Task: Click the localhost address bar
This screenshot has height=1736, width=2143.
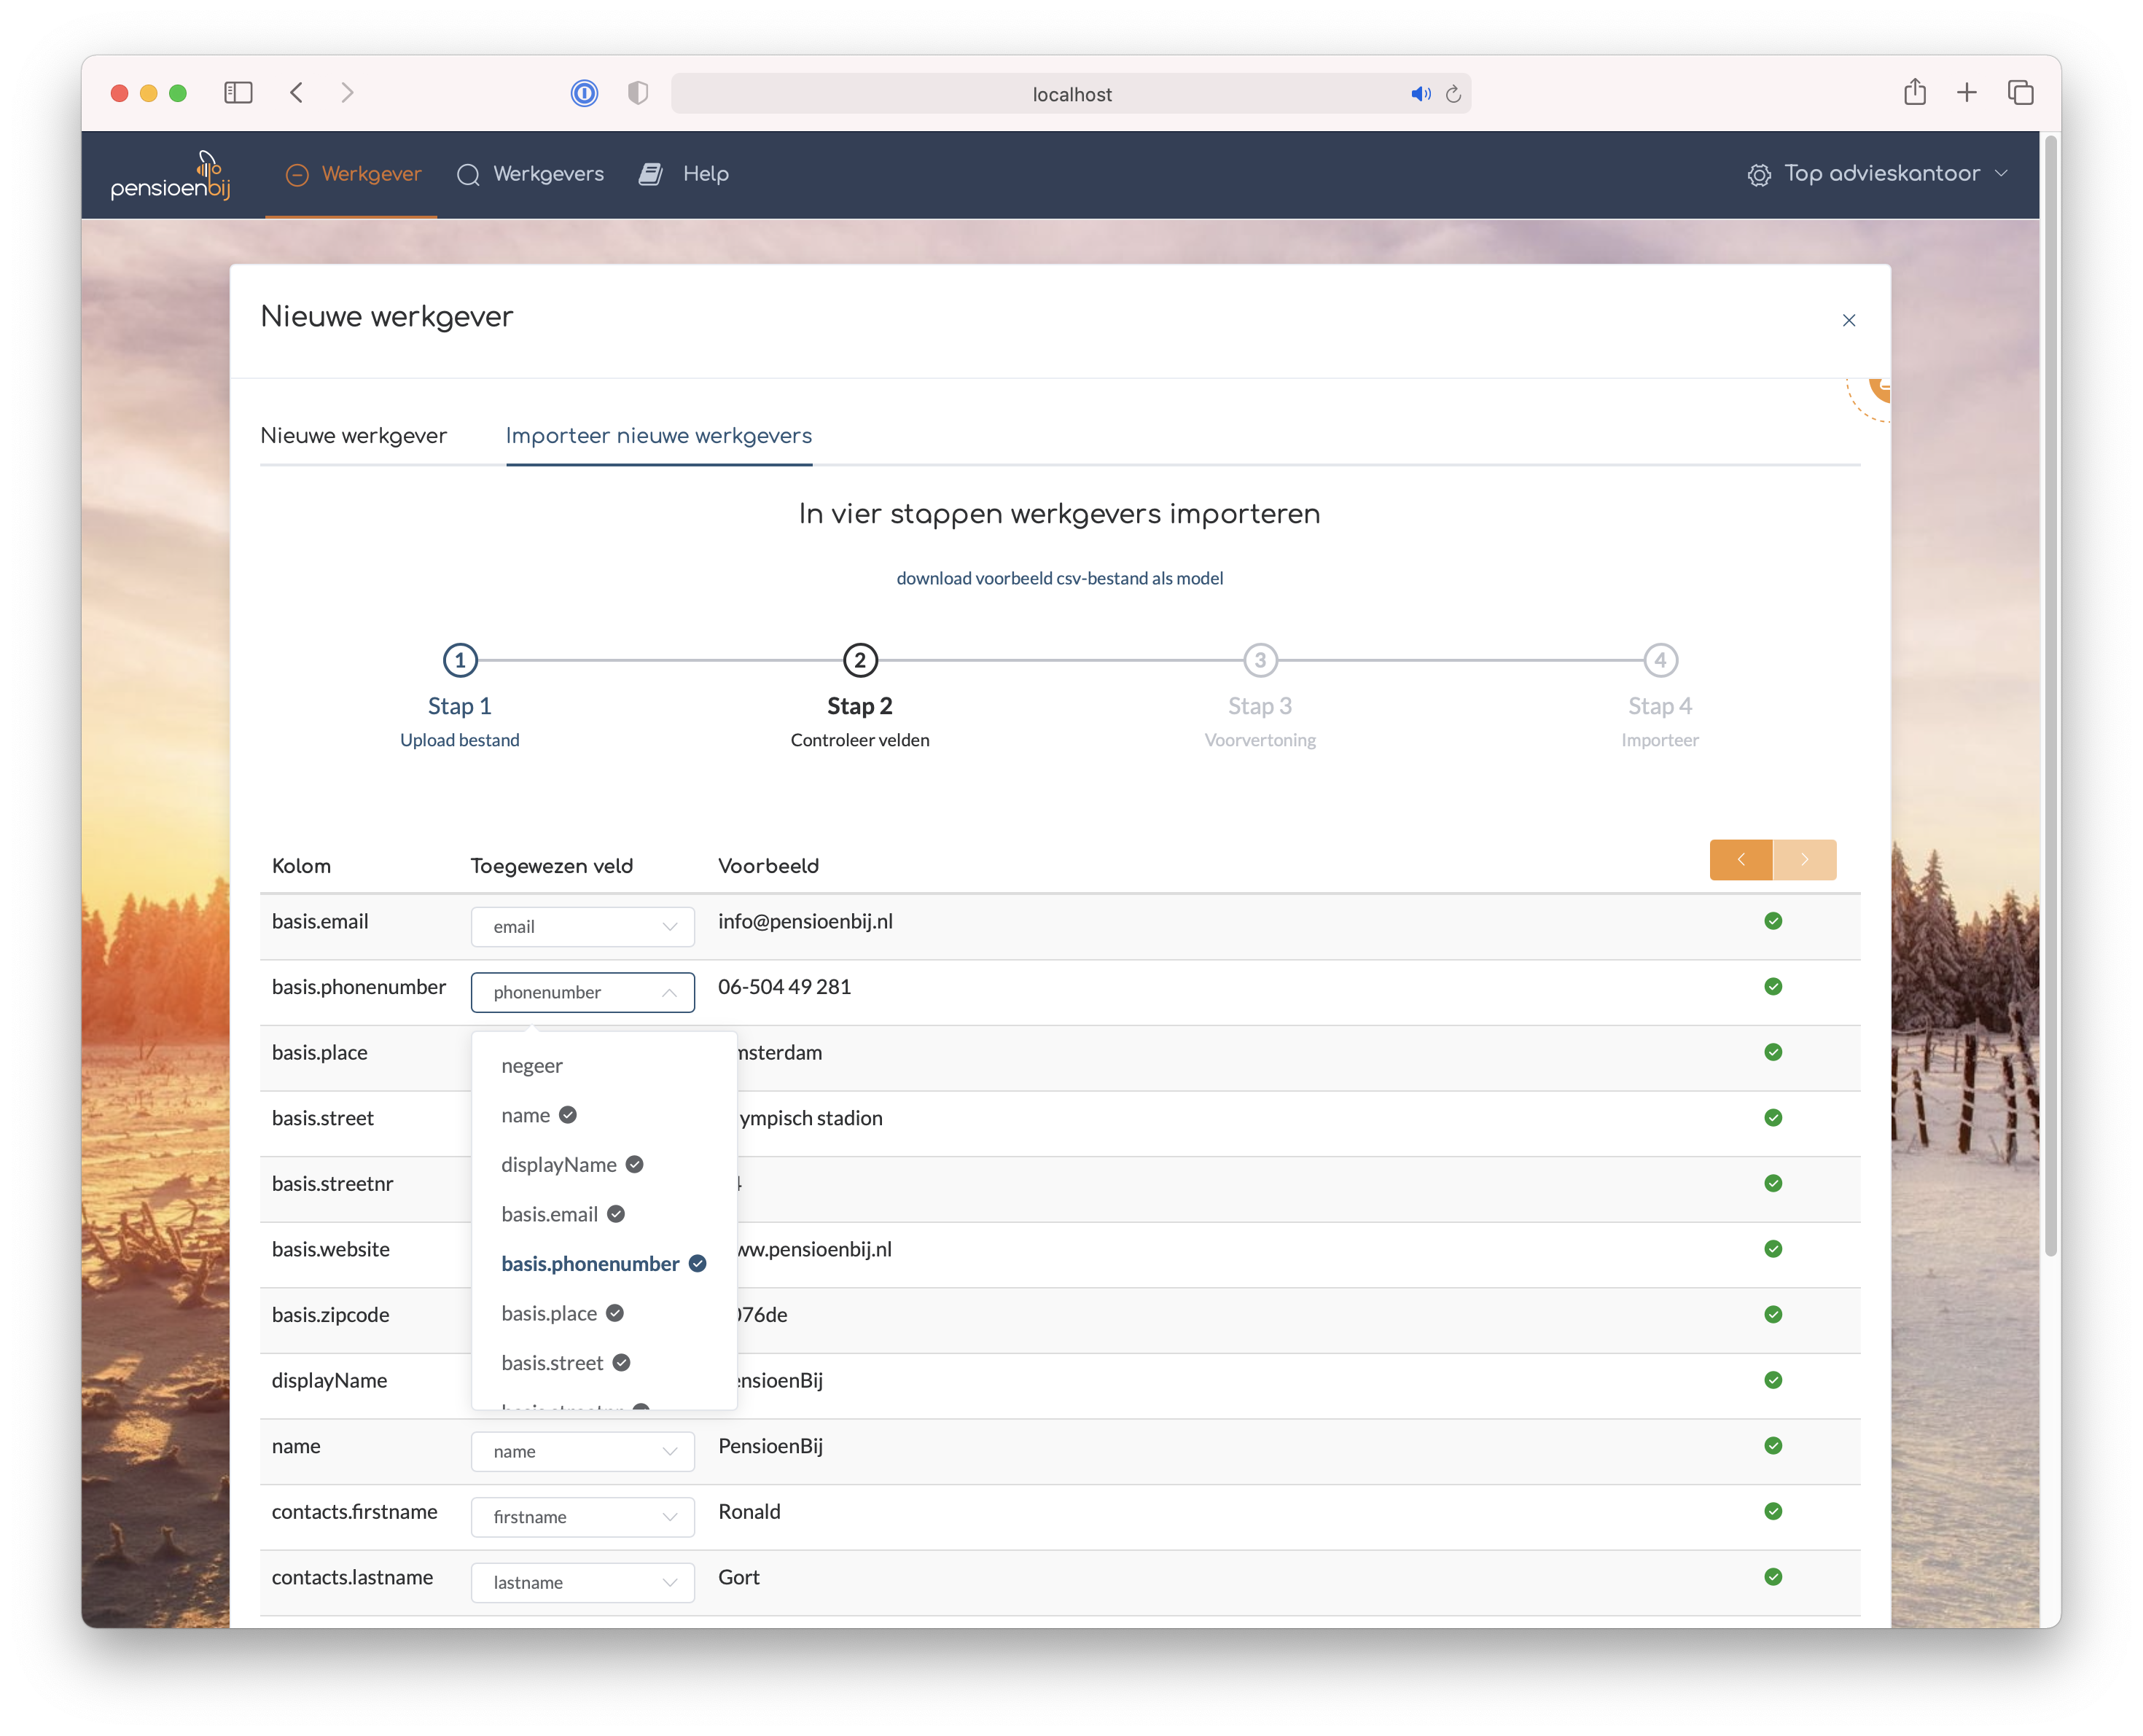Action: pyautogui.click(x=1071, y=94)
